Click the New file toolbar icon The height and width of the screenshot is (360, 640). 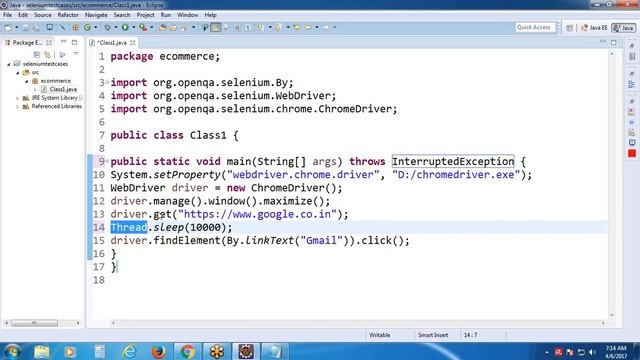tap(8, 27)
